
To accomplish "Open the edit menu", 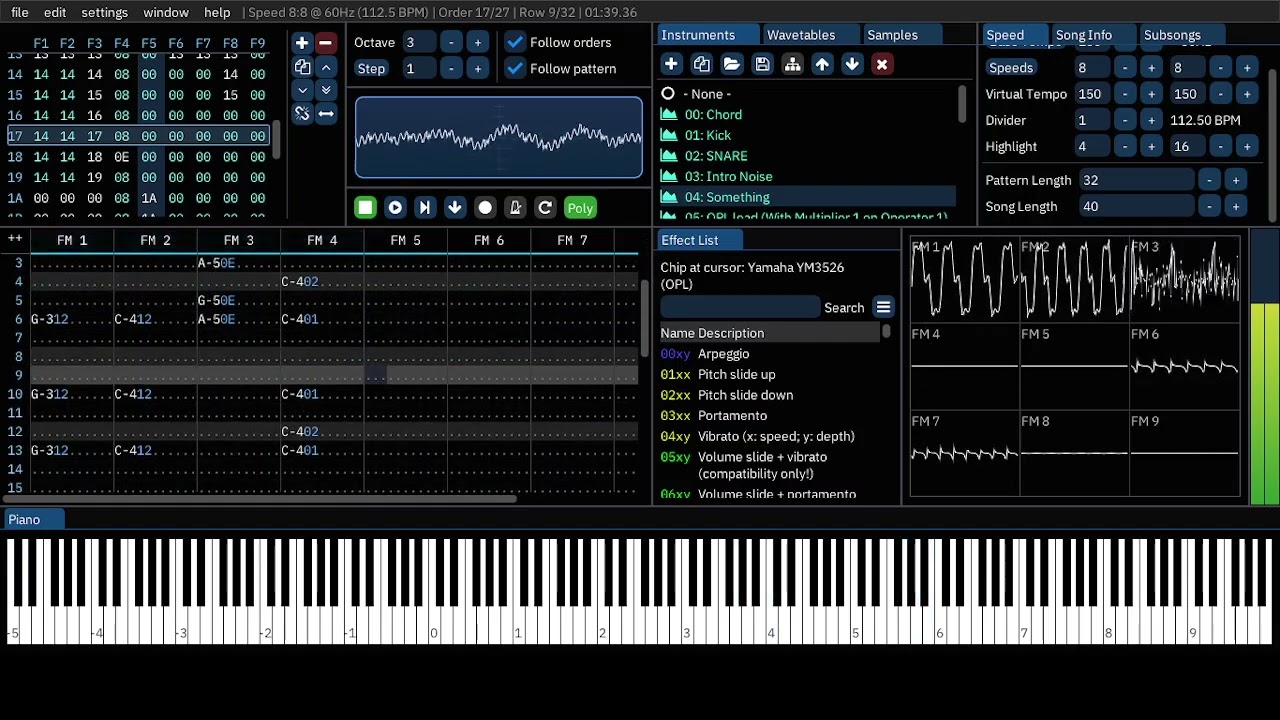I will (55, 12).
